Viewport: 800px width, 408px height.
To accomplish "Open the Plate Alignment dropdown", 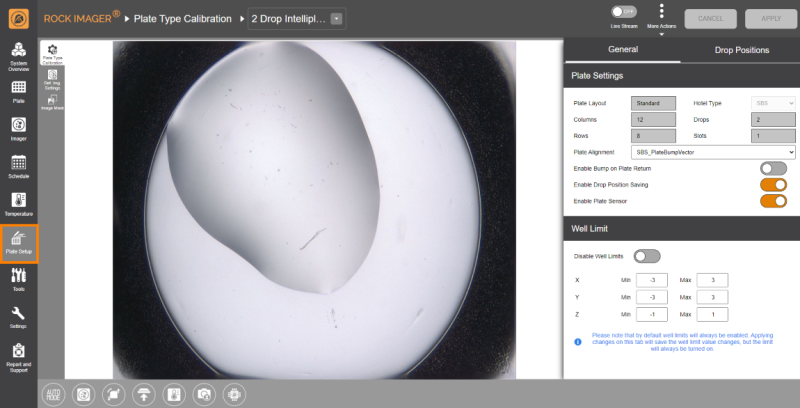I will [714, 151].
